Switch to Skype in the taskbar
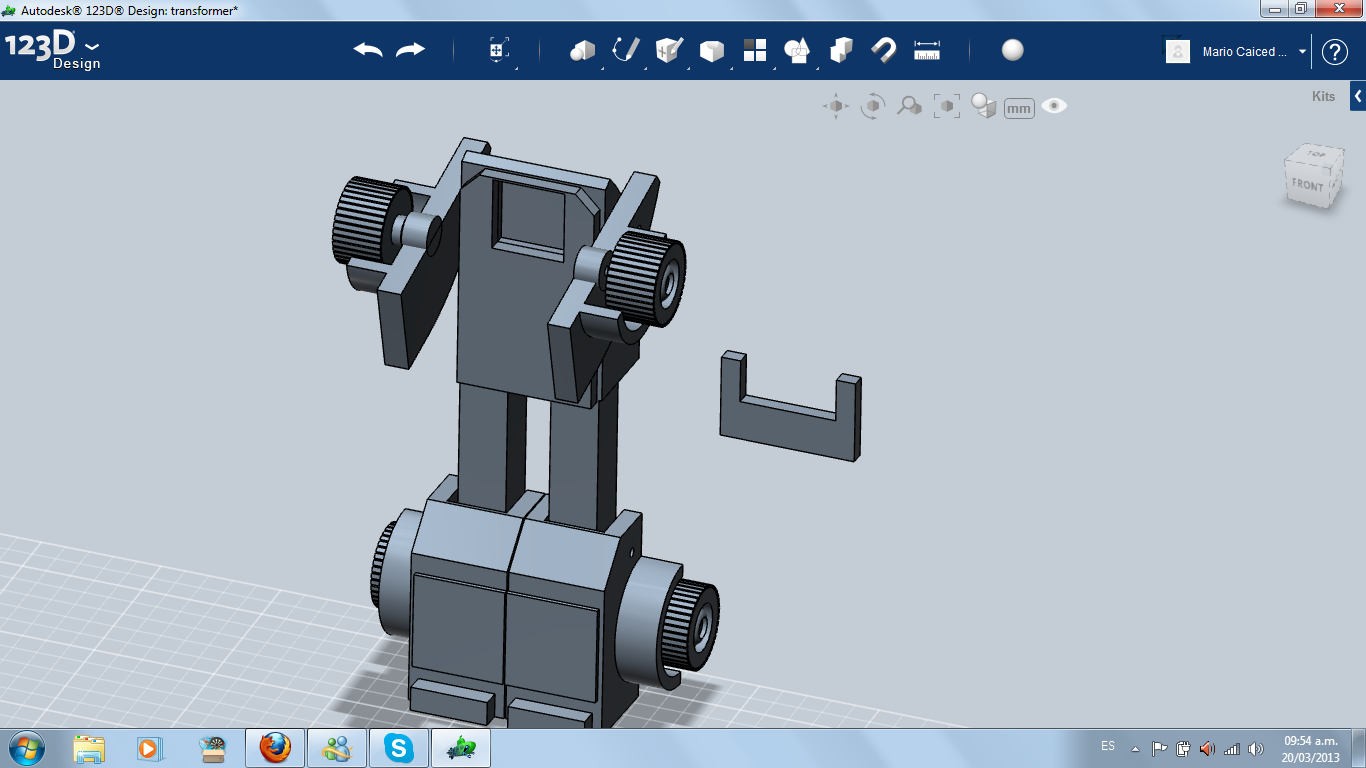 [x=399, y=748]
